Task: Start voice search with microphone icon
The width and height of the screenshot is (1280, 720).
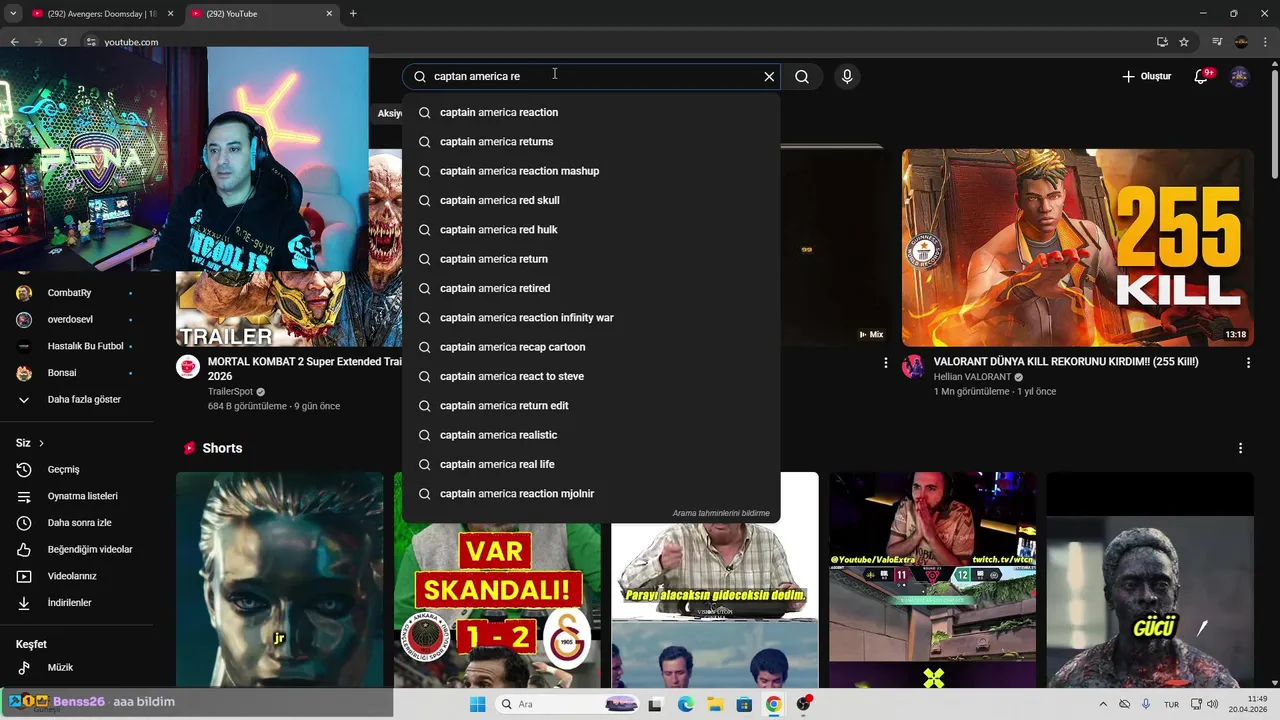Action: (847, 76)
